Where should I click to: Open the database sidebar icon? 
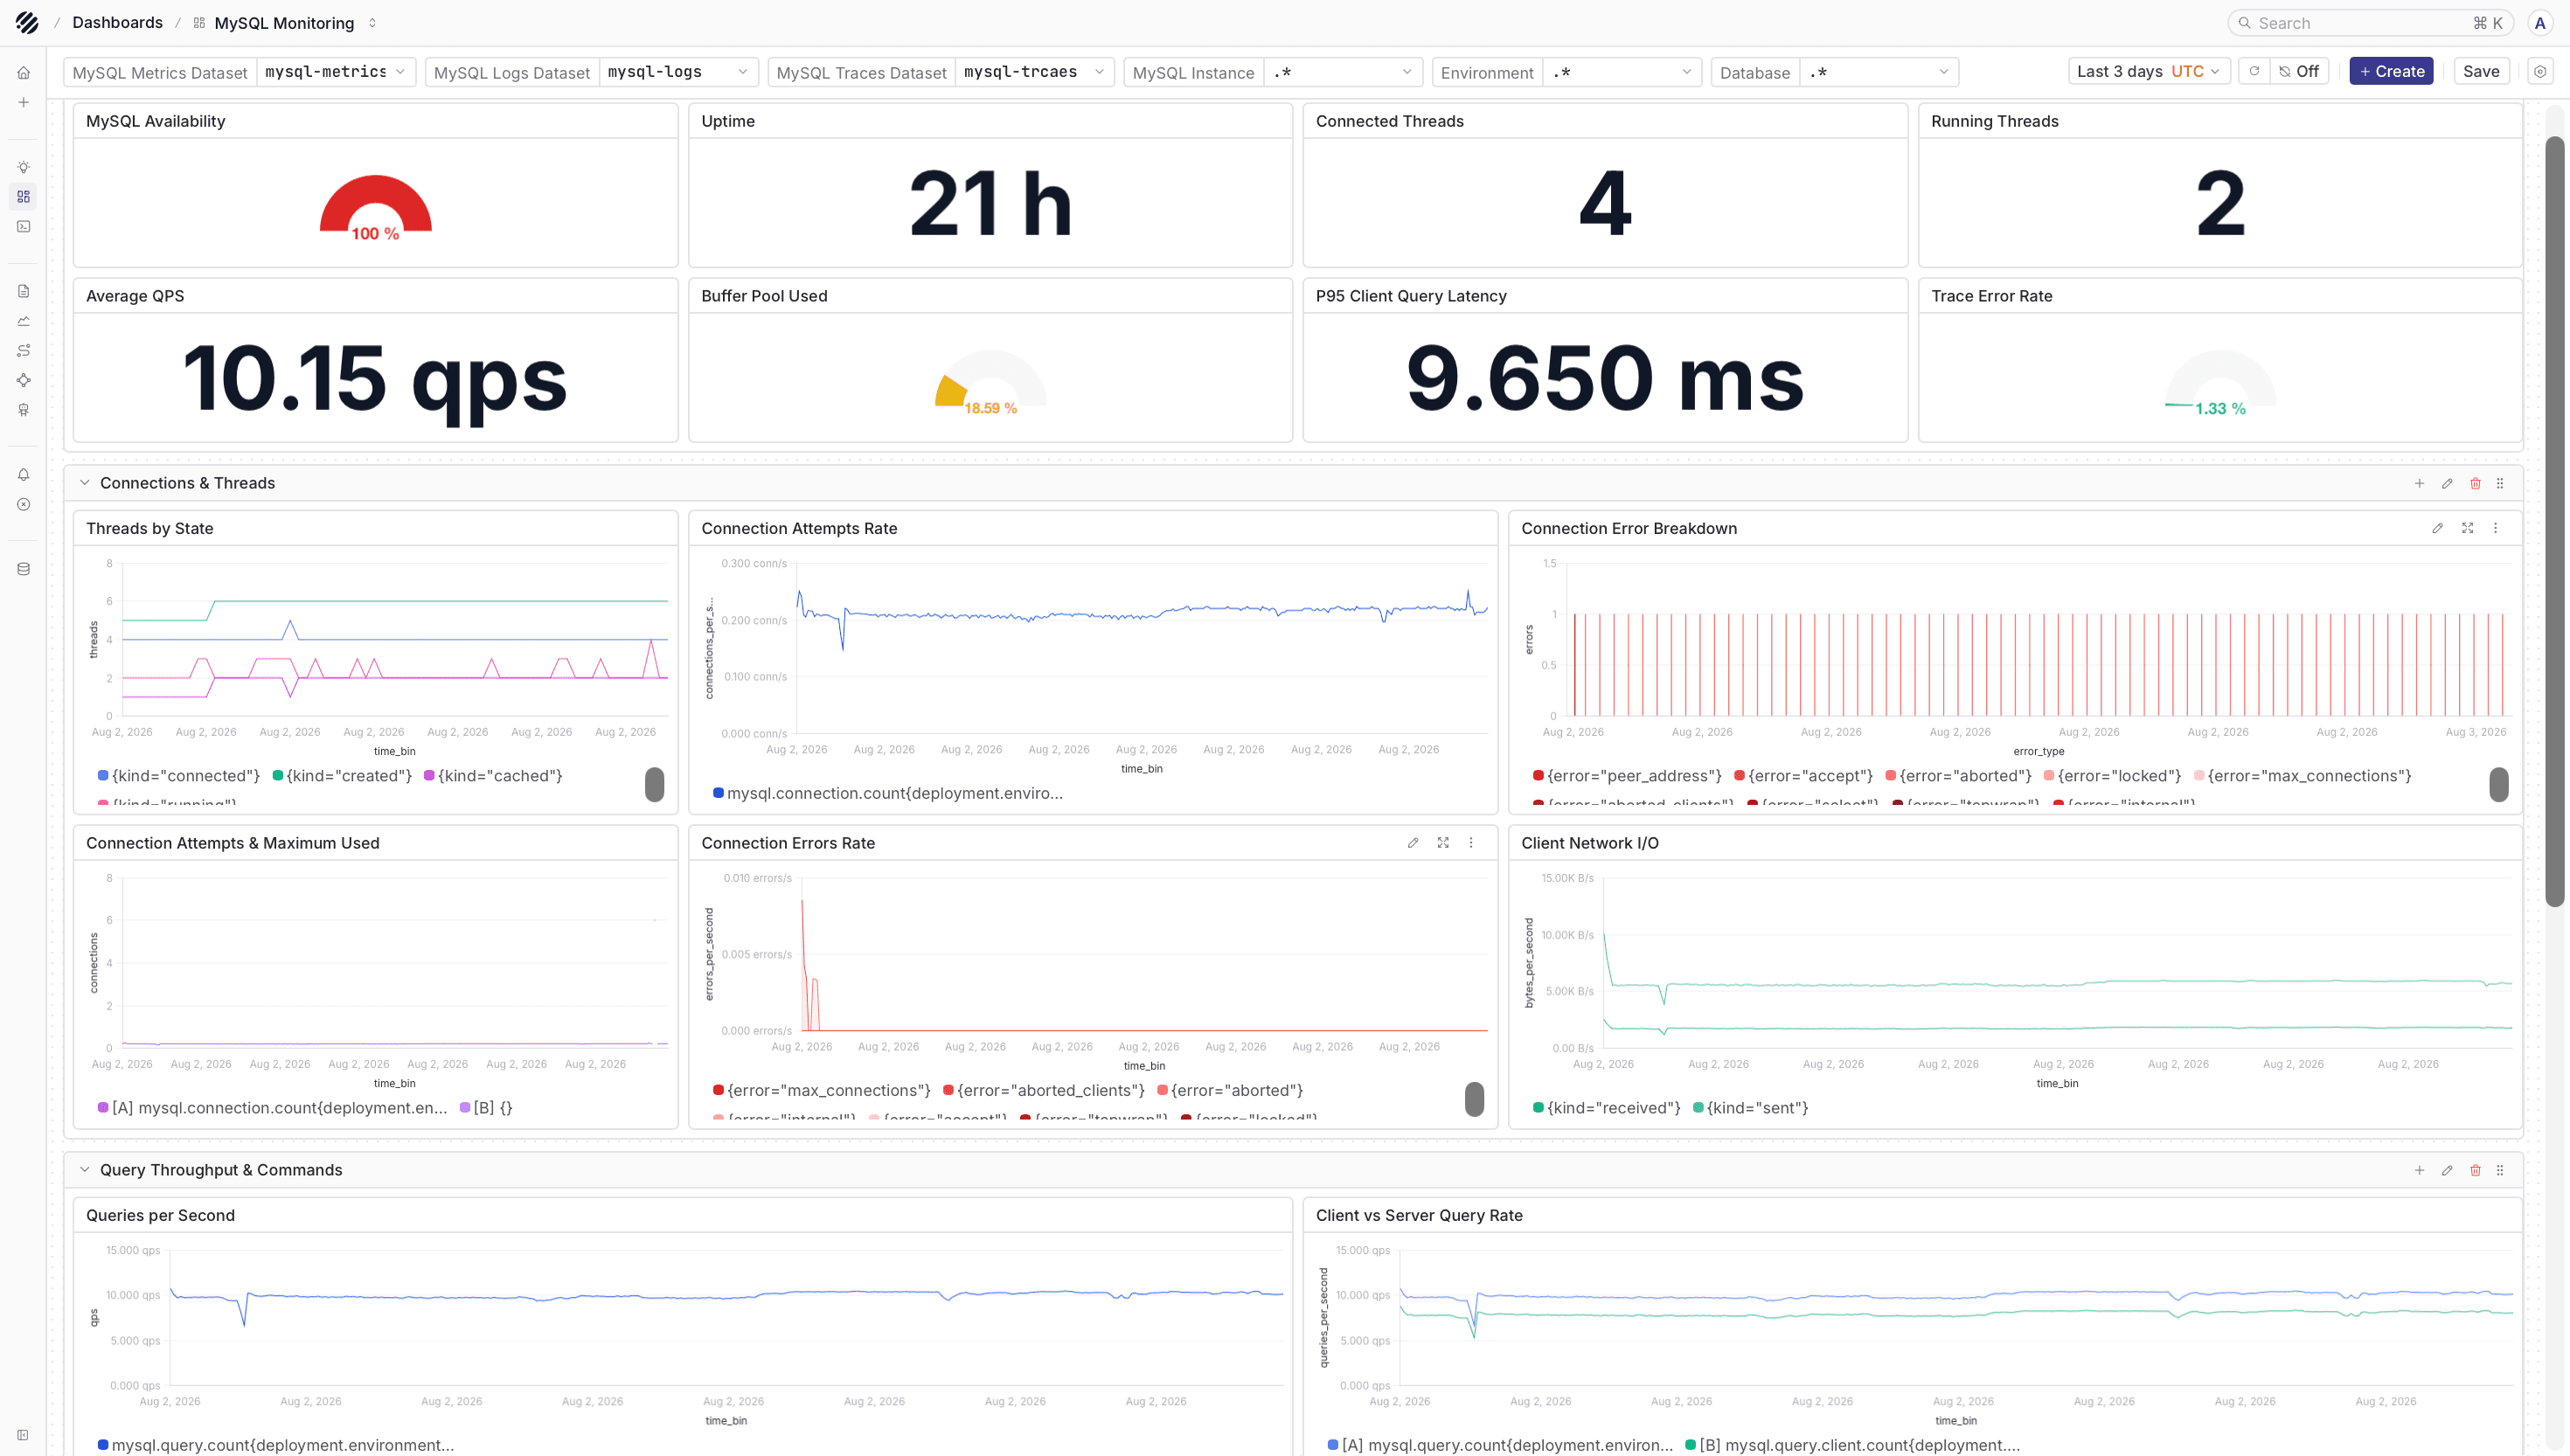23,569
